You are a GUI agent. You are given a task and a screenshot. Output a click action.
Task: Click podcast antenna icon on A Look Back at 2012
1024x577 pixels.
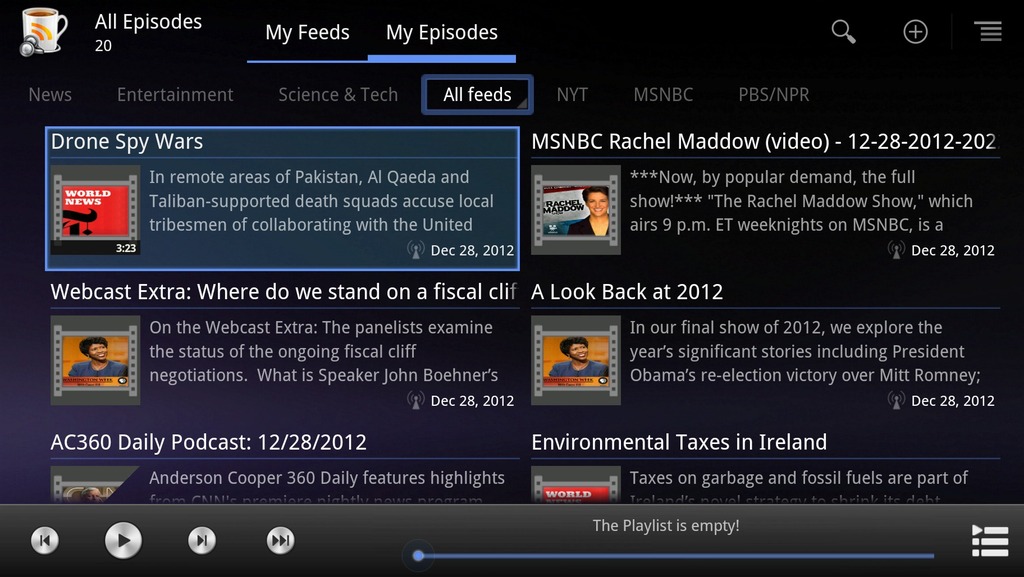(x=896, y=400)
